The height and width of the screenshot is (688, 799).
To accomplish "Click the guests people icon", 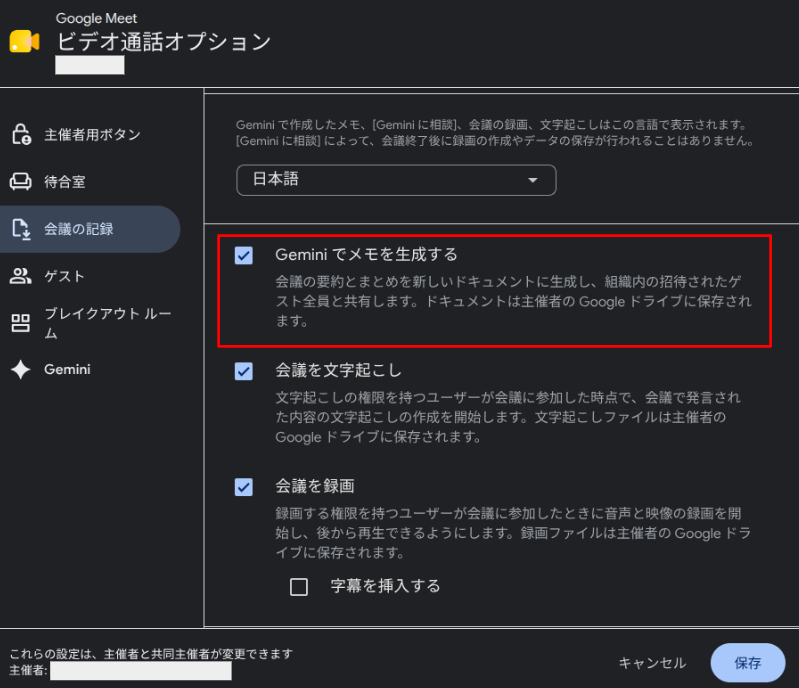I will coord(20,276).
